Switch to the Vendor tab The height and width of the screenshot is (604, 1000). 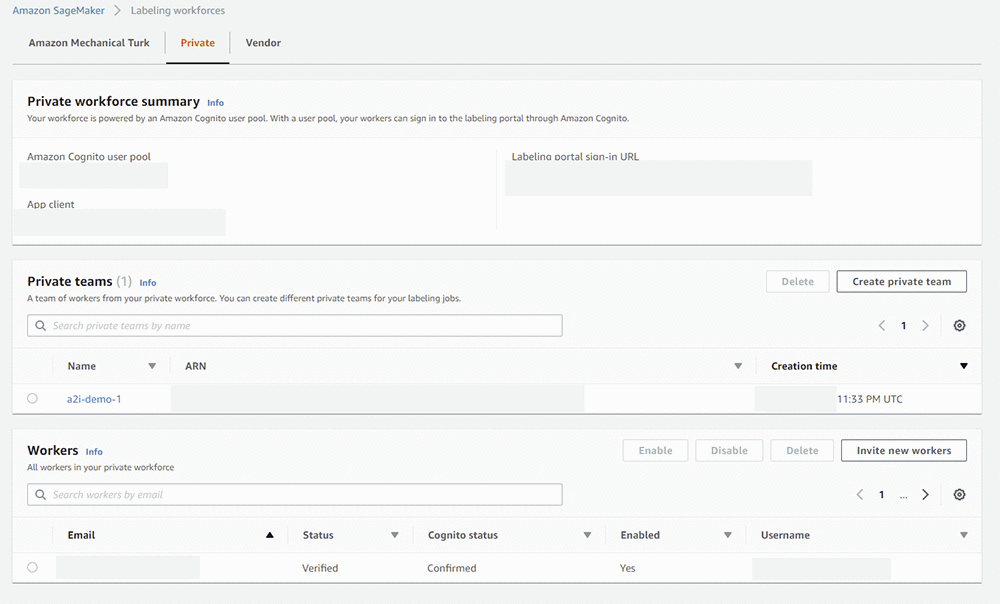(x=263, y=43)
